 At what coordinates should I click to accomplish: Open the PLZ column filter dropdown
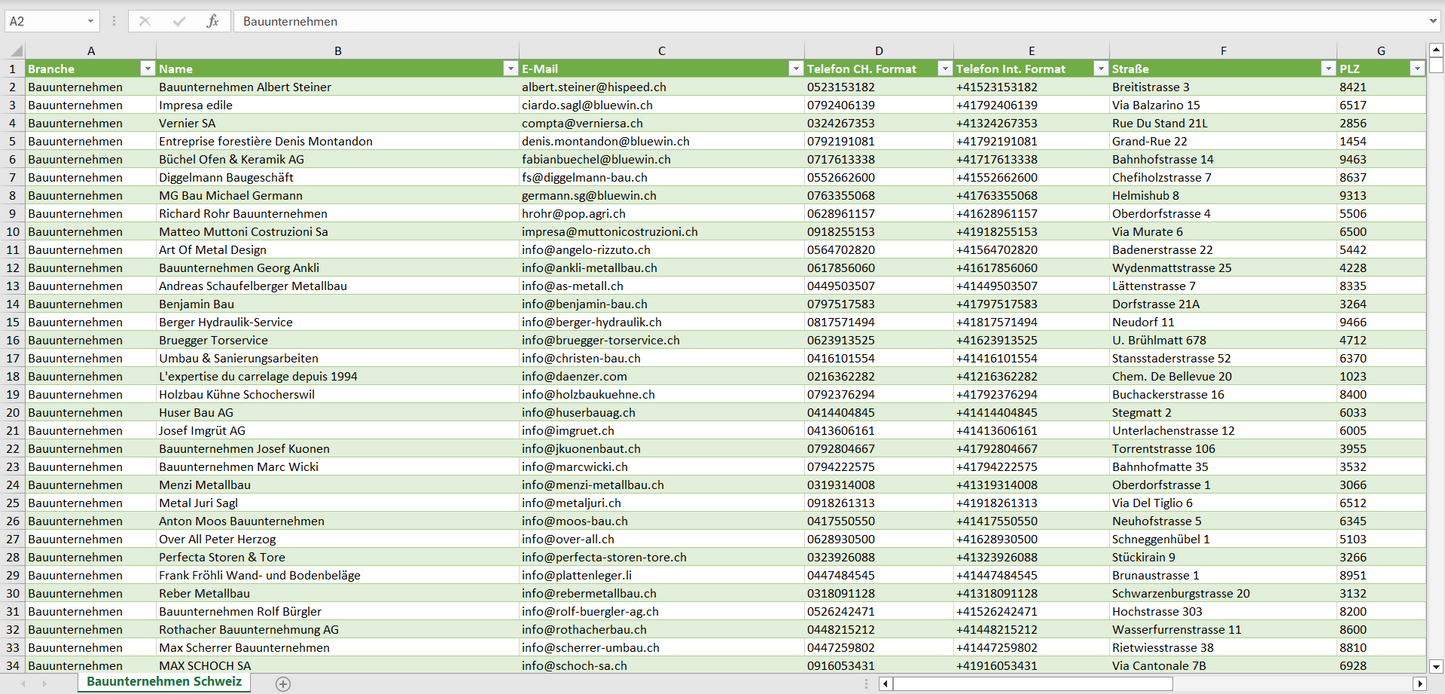point(1417,69)
